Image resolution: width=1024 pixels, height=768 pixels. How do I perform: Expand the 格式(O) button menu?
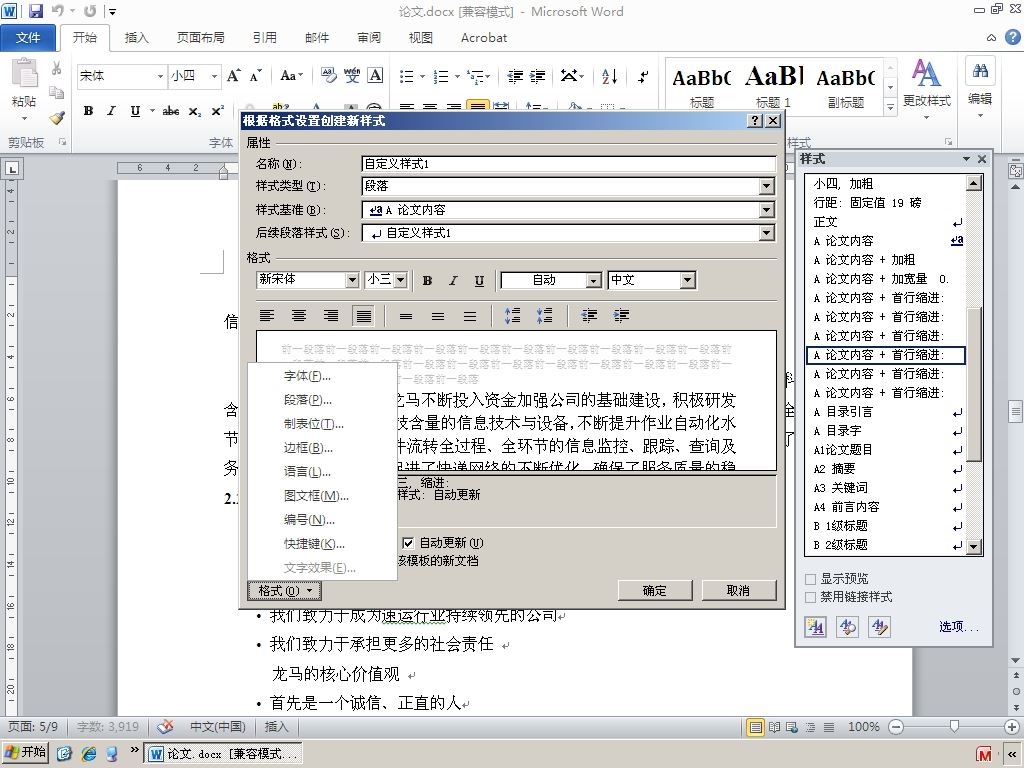pos(284,590)
